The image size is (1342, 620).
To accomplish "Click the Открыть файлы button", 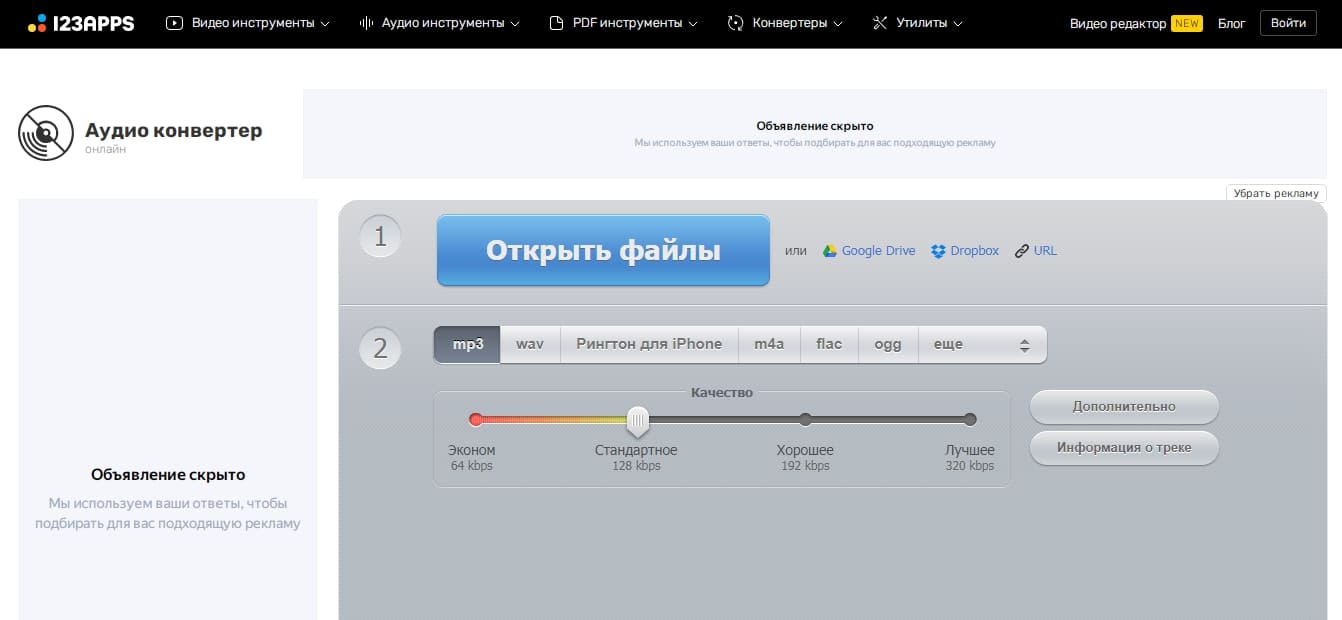I will (602, 250).
